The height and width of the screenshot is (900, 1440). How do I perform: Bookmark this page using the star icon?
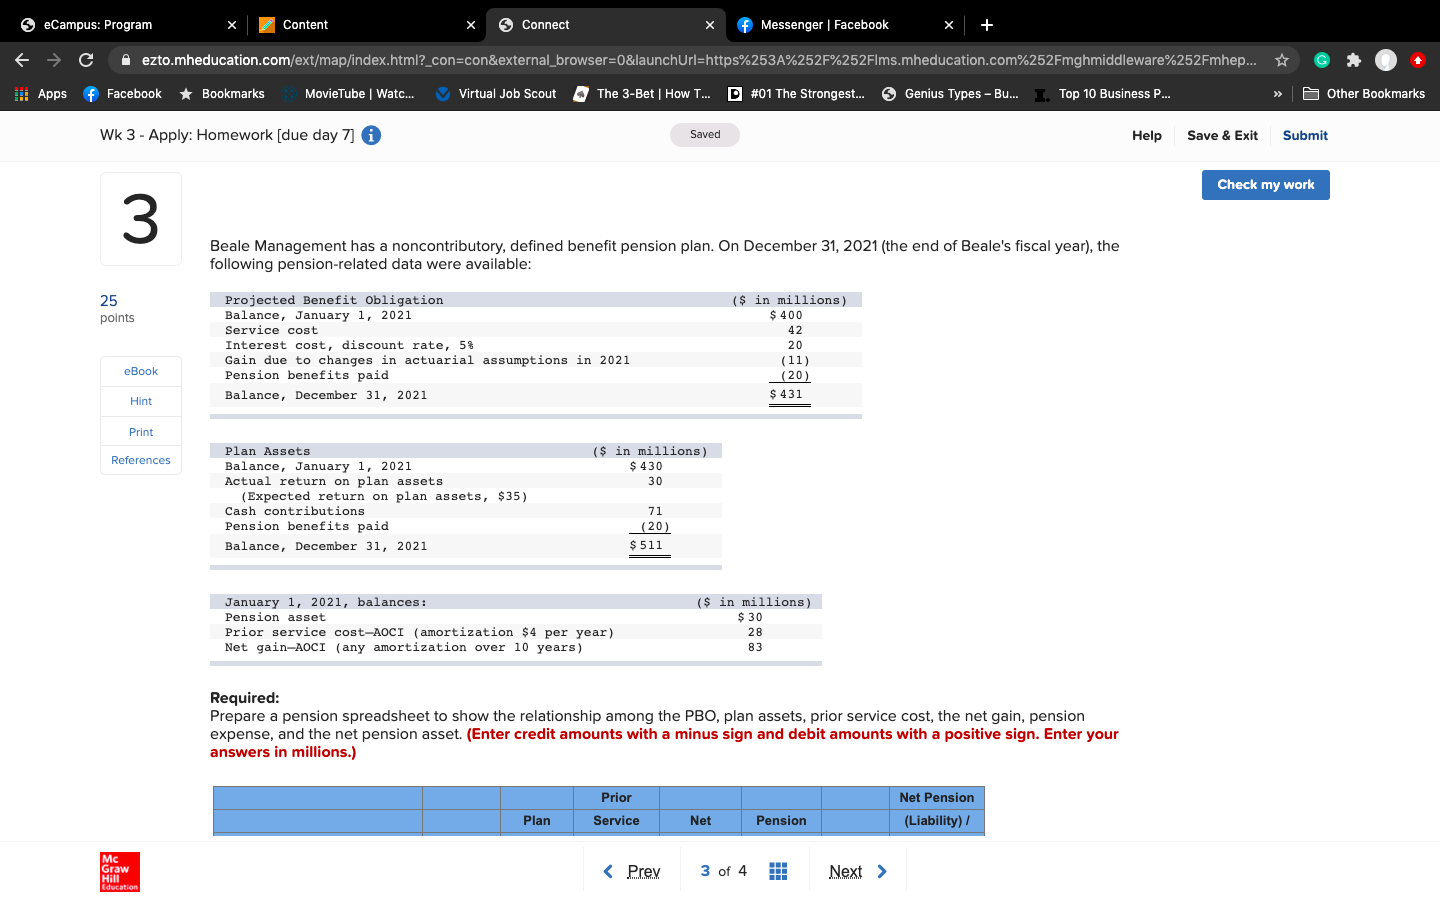pyautogui.click(x=1282, y=60)
